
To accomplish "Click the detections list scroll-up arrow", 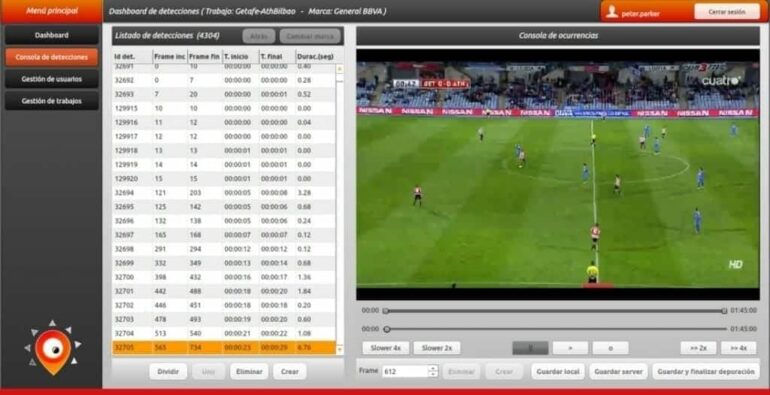I will (340, 69).
